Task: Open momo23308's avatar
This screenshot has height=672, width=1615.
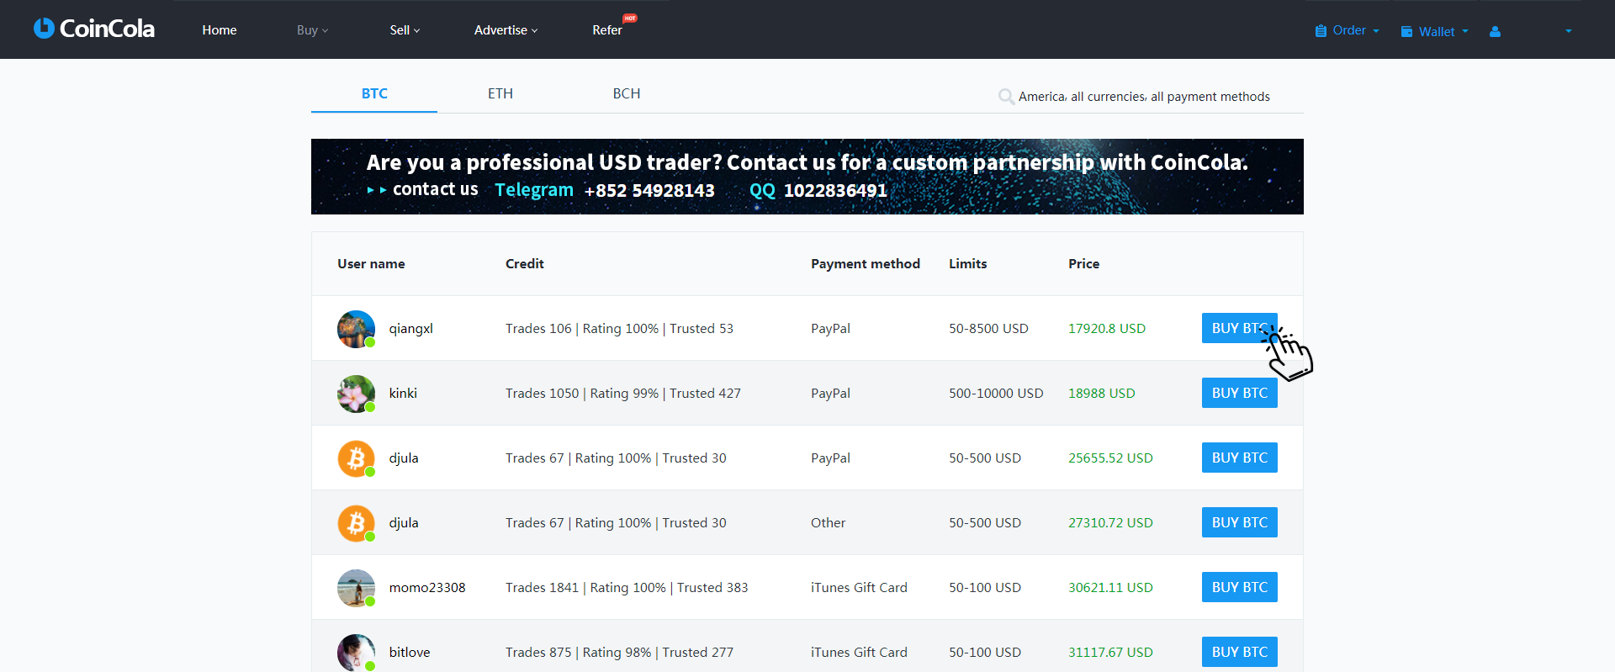Action: click(x=356, y=588)
